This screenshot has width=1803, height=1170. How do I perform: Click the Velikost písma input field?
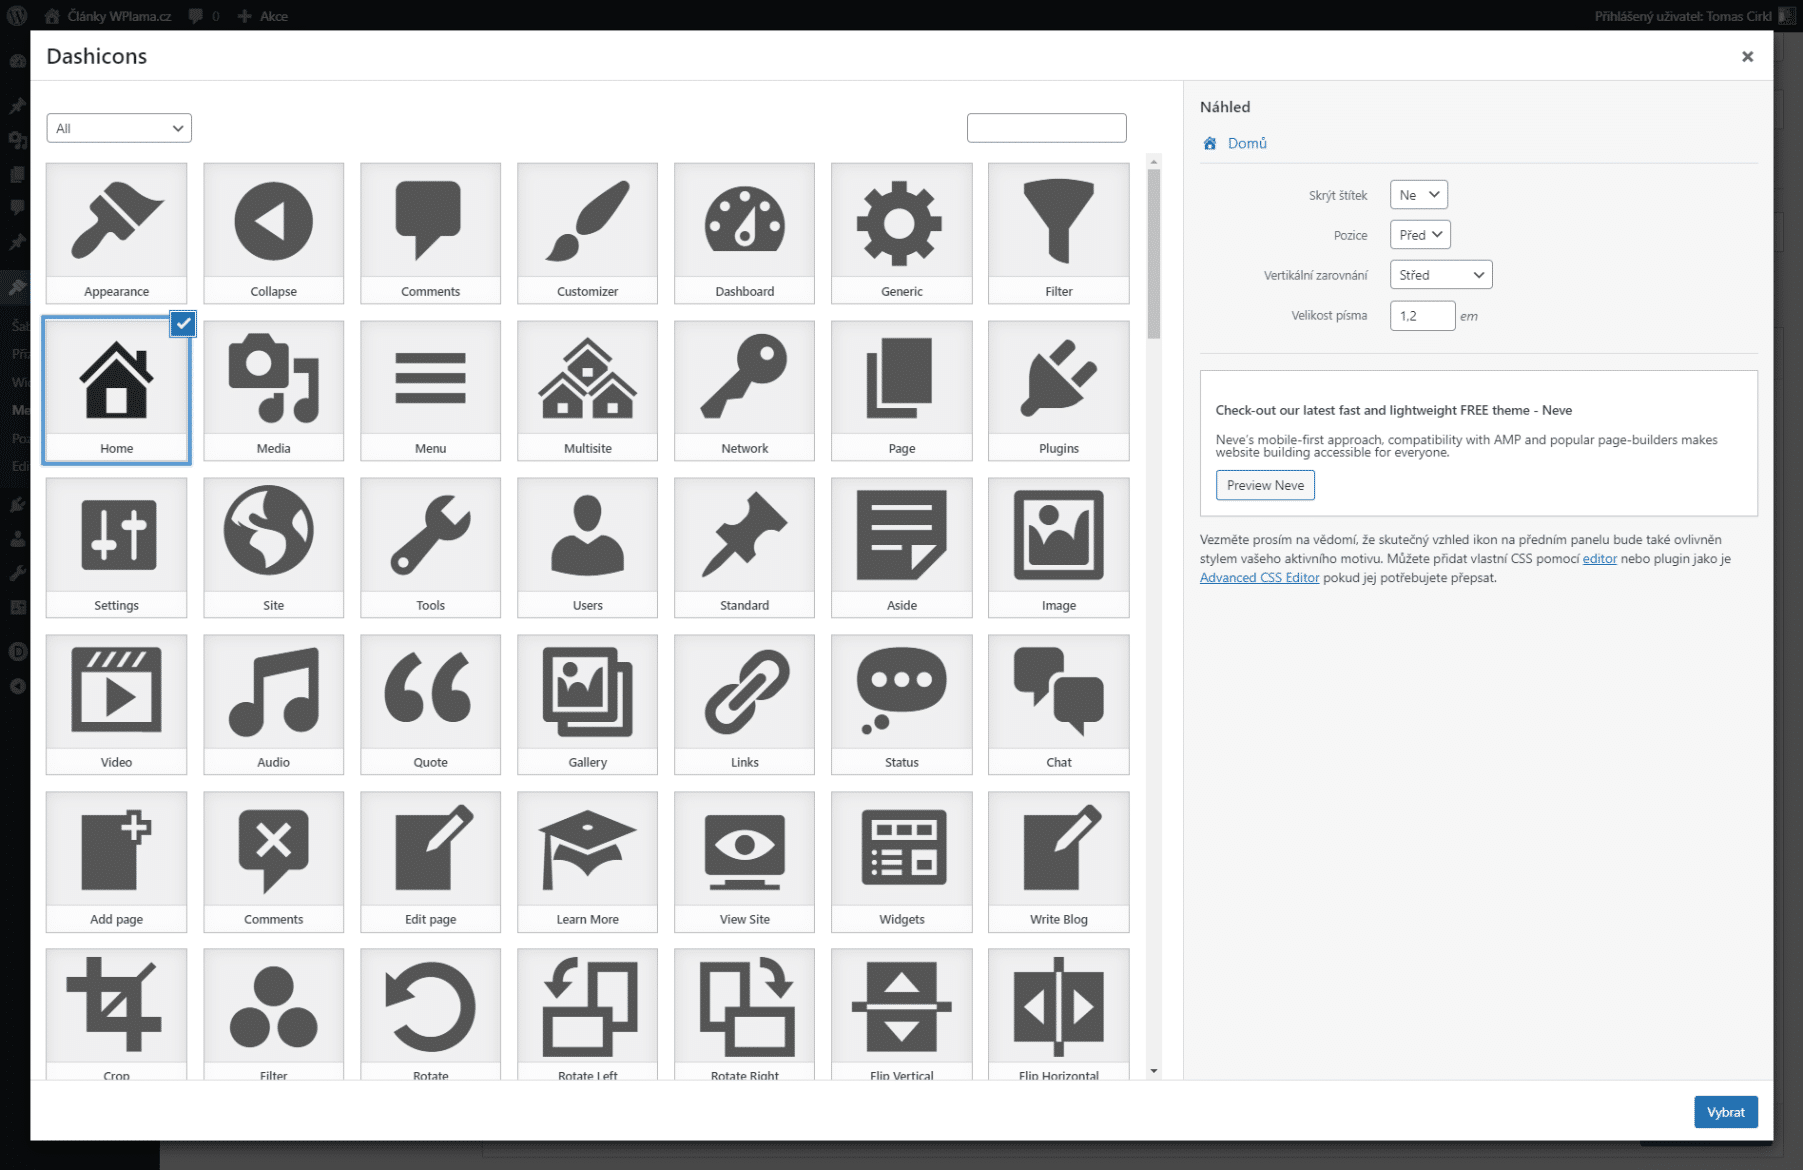pos(1422,316)
